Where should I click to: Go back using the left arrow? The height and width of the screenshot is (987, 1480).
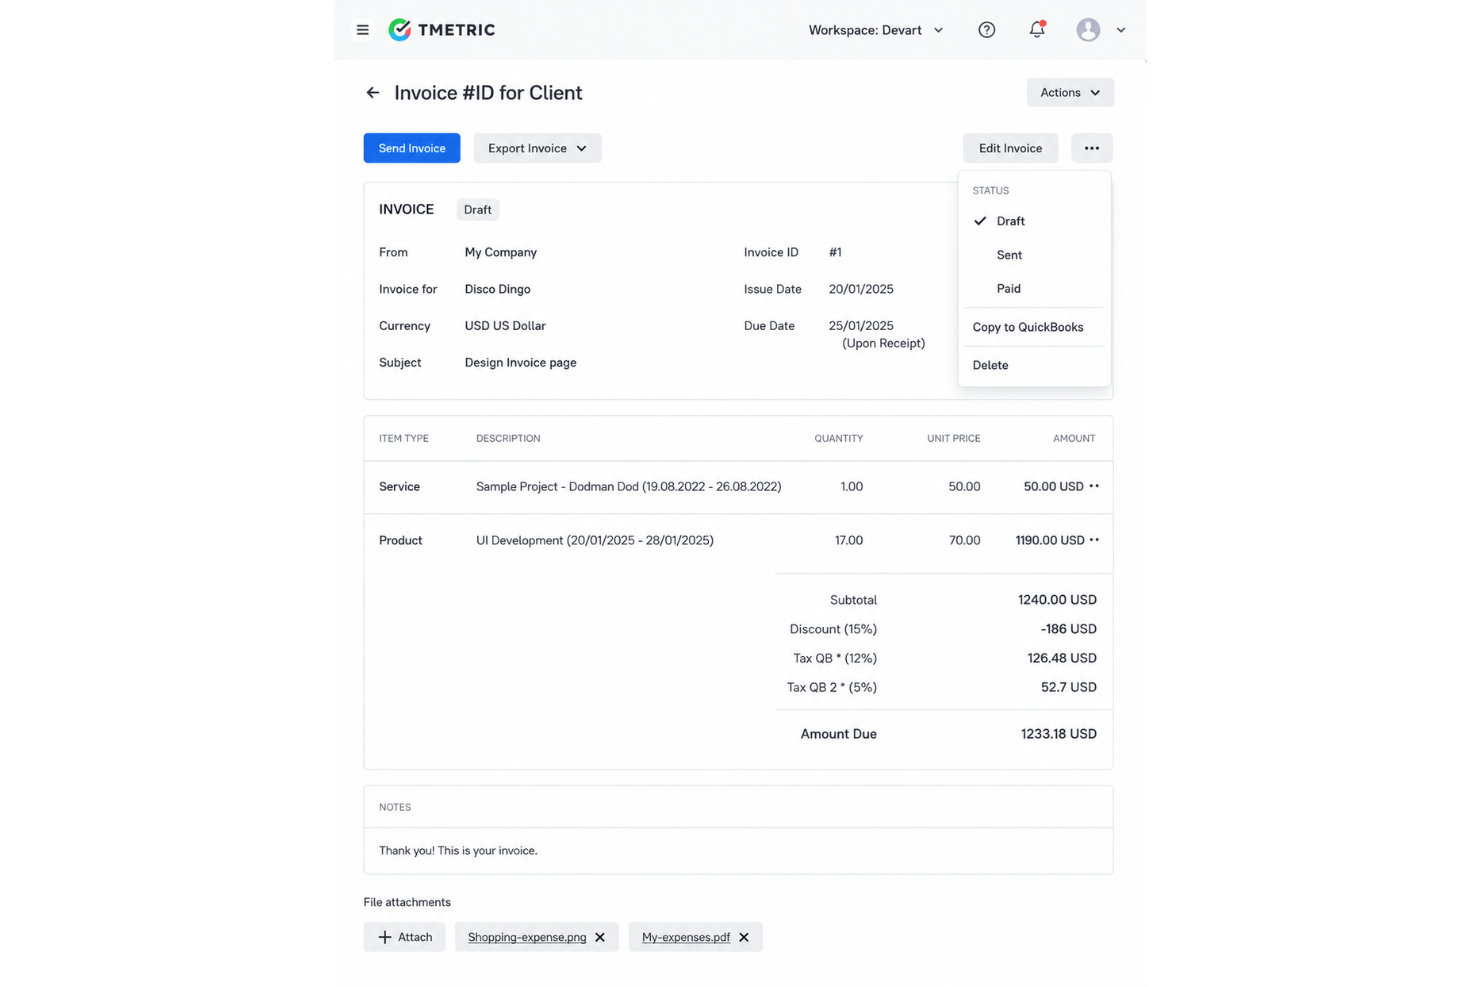373,93
